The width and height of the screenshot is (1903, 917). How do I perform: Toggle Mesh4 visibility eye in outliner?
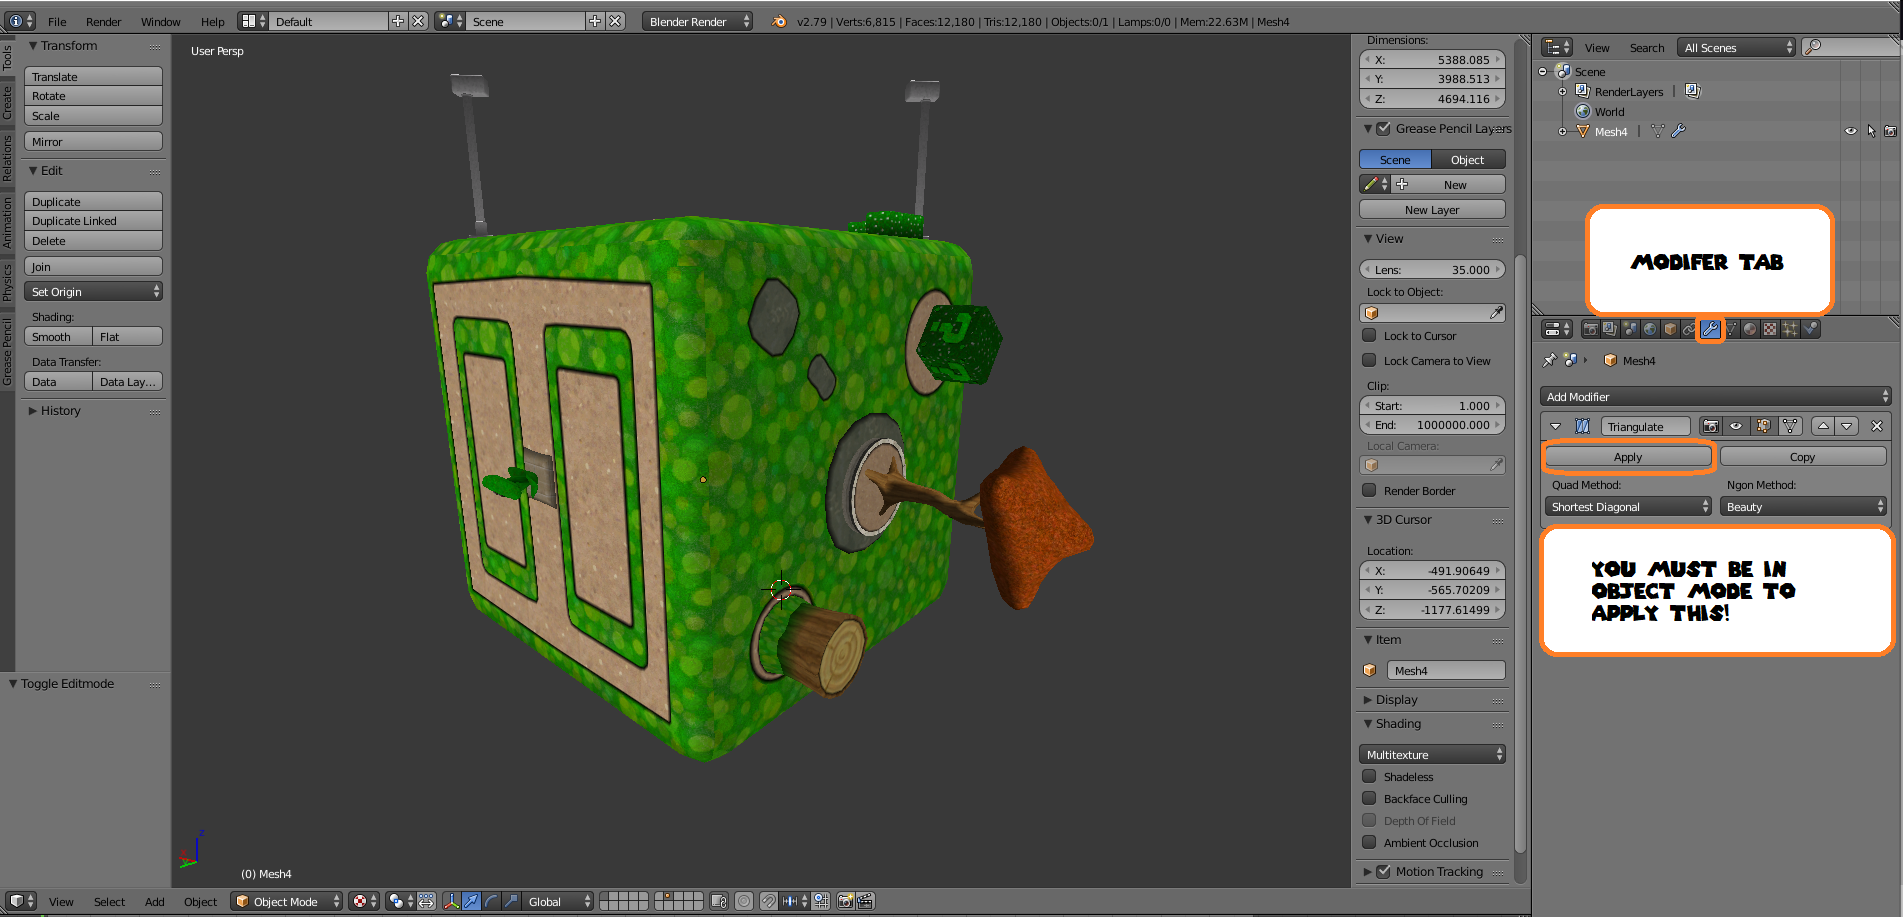point(1851,131)
